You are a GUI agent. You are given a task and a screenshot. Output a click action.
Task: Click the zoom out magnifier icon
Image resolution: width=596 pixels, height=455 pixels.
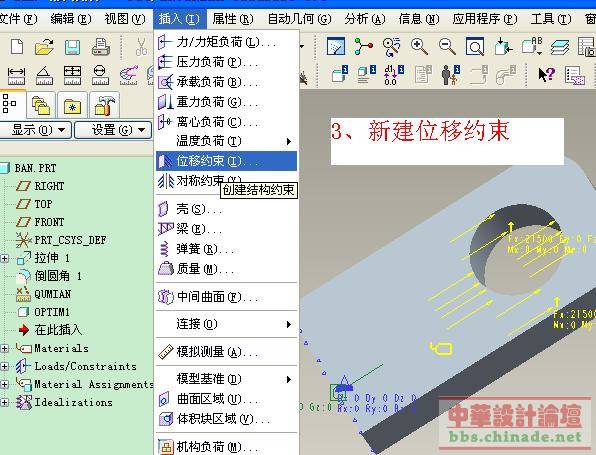447,47
